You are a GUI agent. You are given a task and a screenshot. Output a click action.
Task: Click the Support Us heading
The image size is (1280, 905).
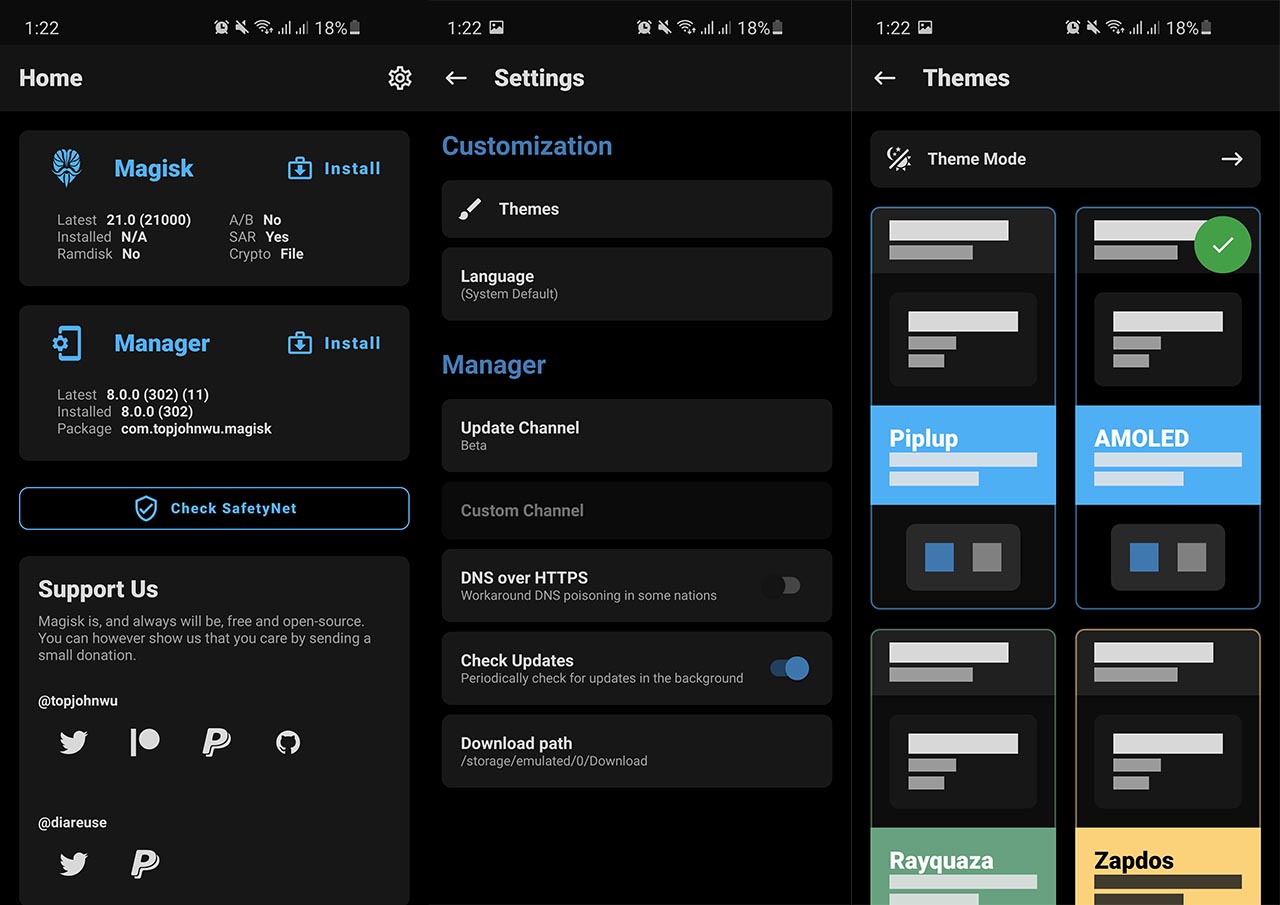(x=98, y=589)
